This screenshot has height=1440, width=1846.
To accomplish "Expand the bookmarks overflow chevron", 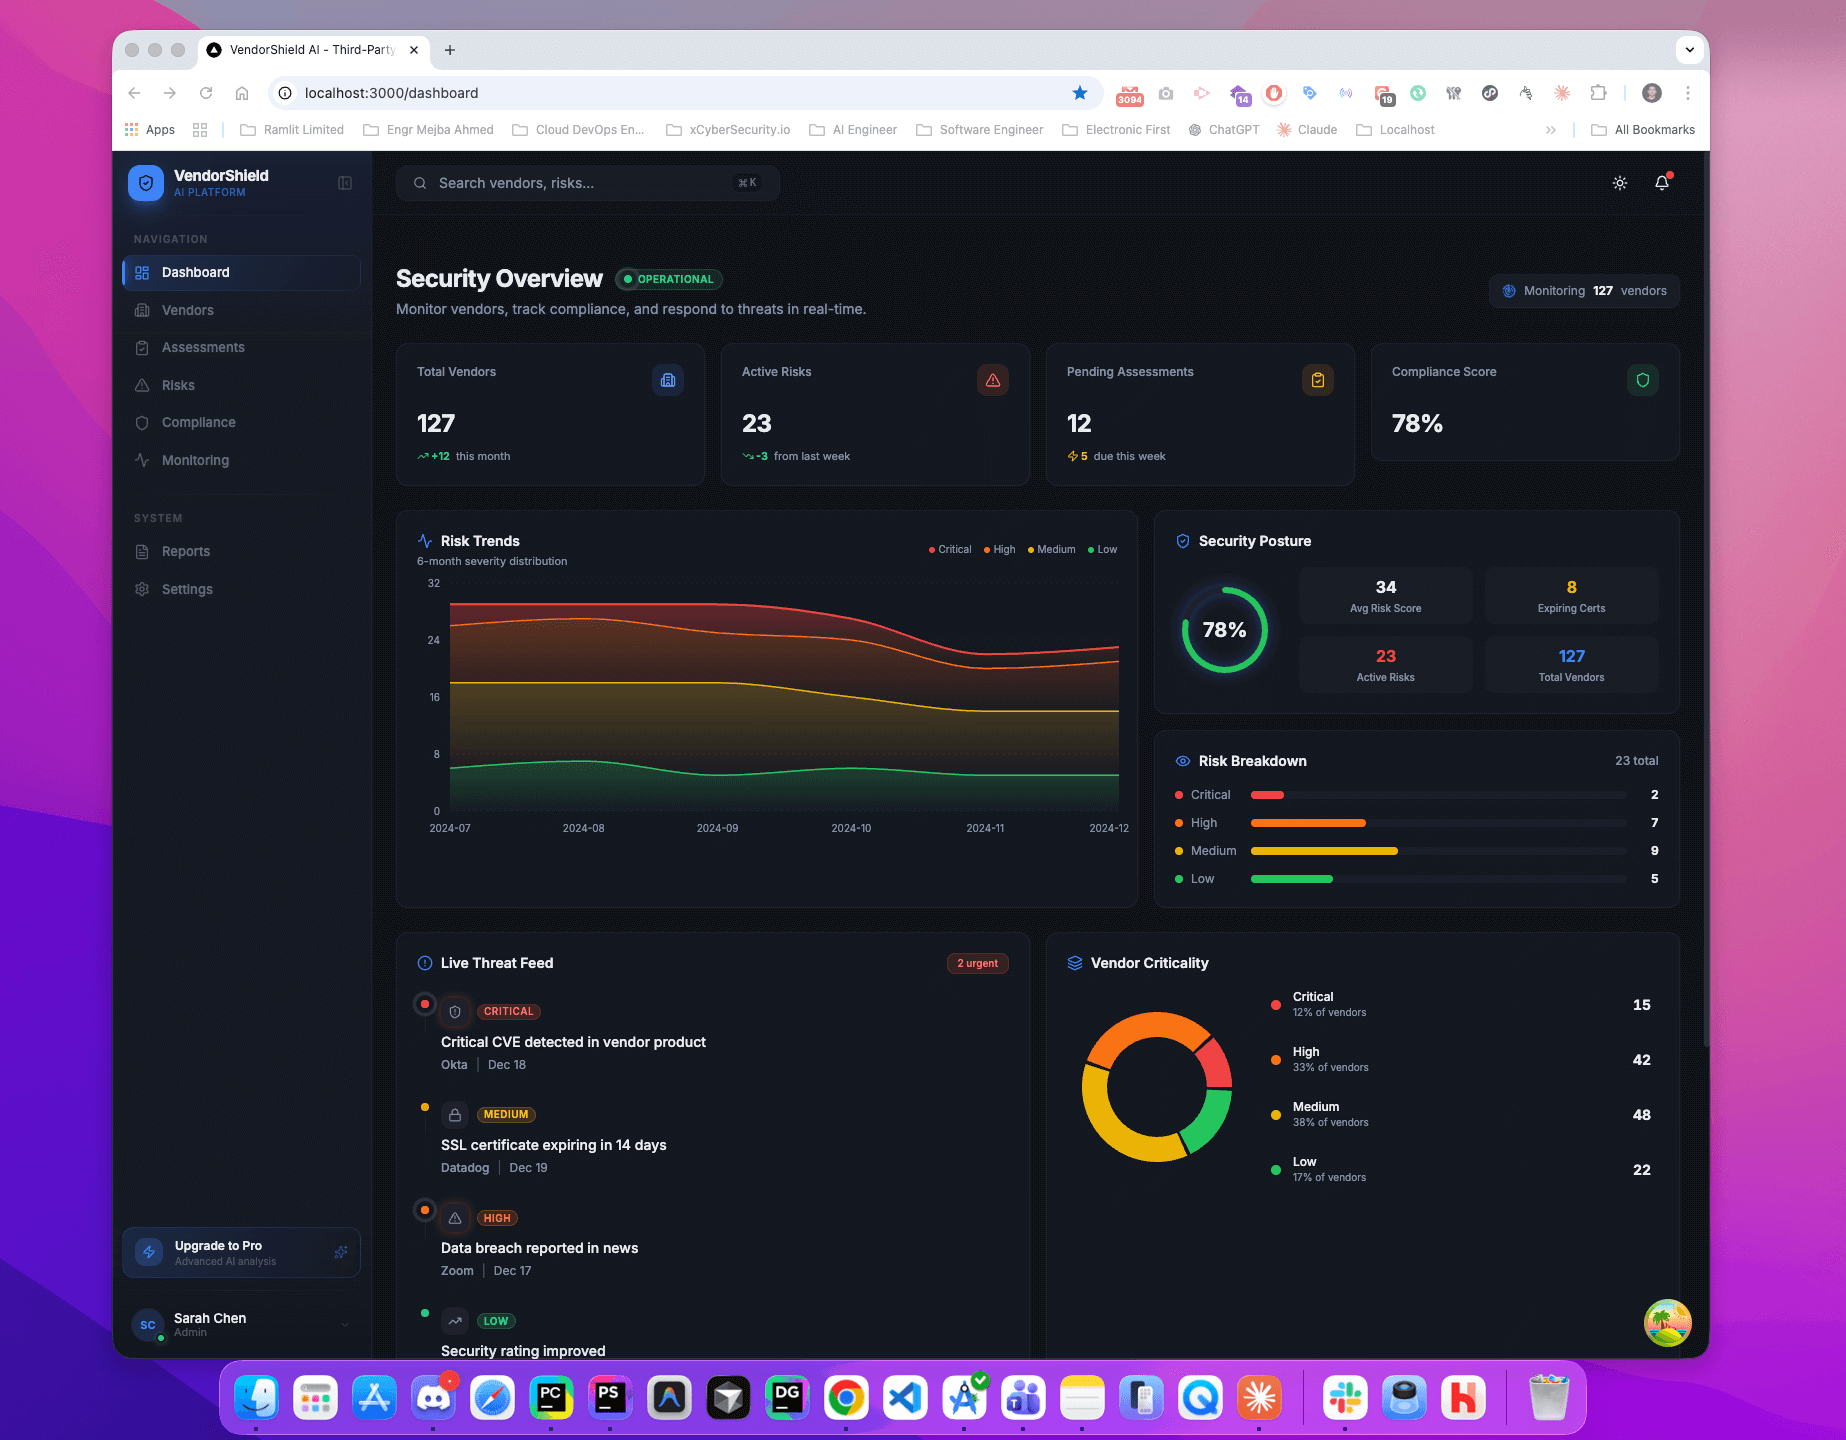I will pyautogui.click(x=1551, y=129).
